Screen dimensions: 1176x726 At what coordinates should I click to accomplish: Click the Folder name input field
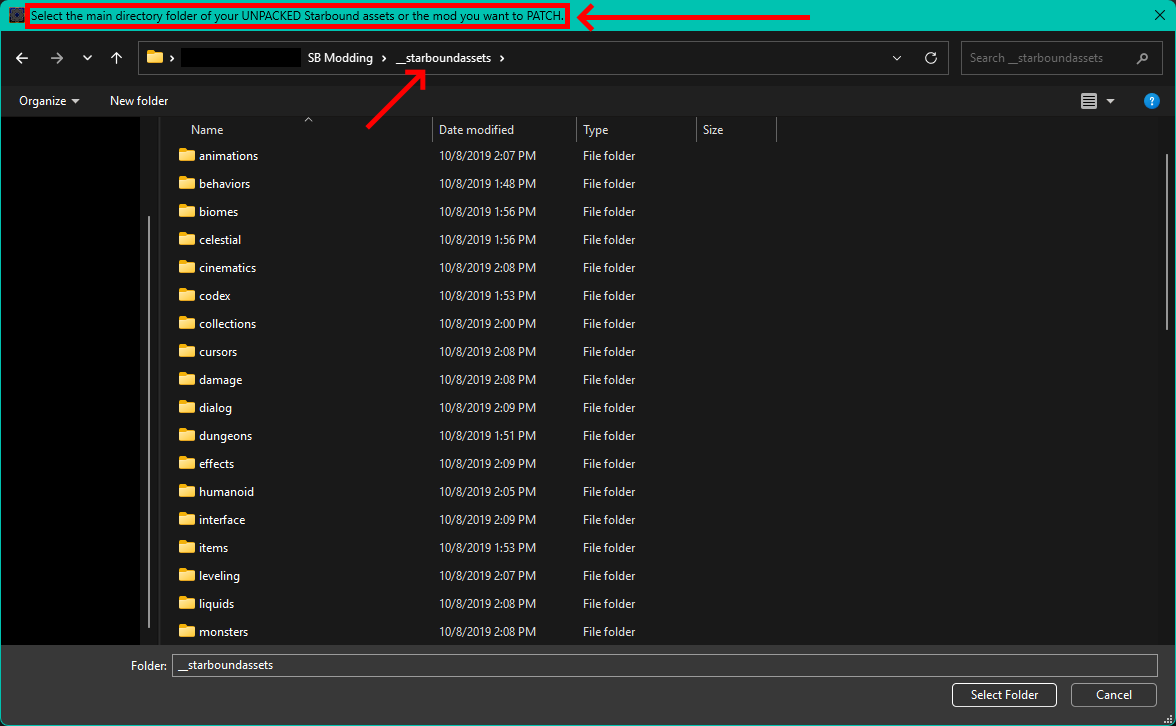click(x=664, y=665)
